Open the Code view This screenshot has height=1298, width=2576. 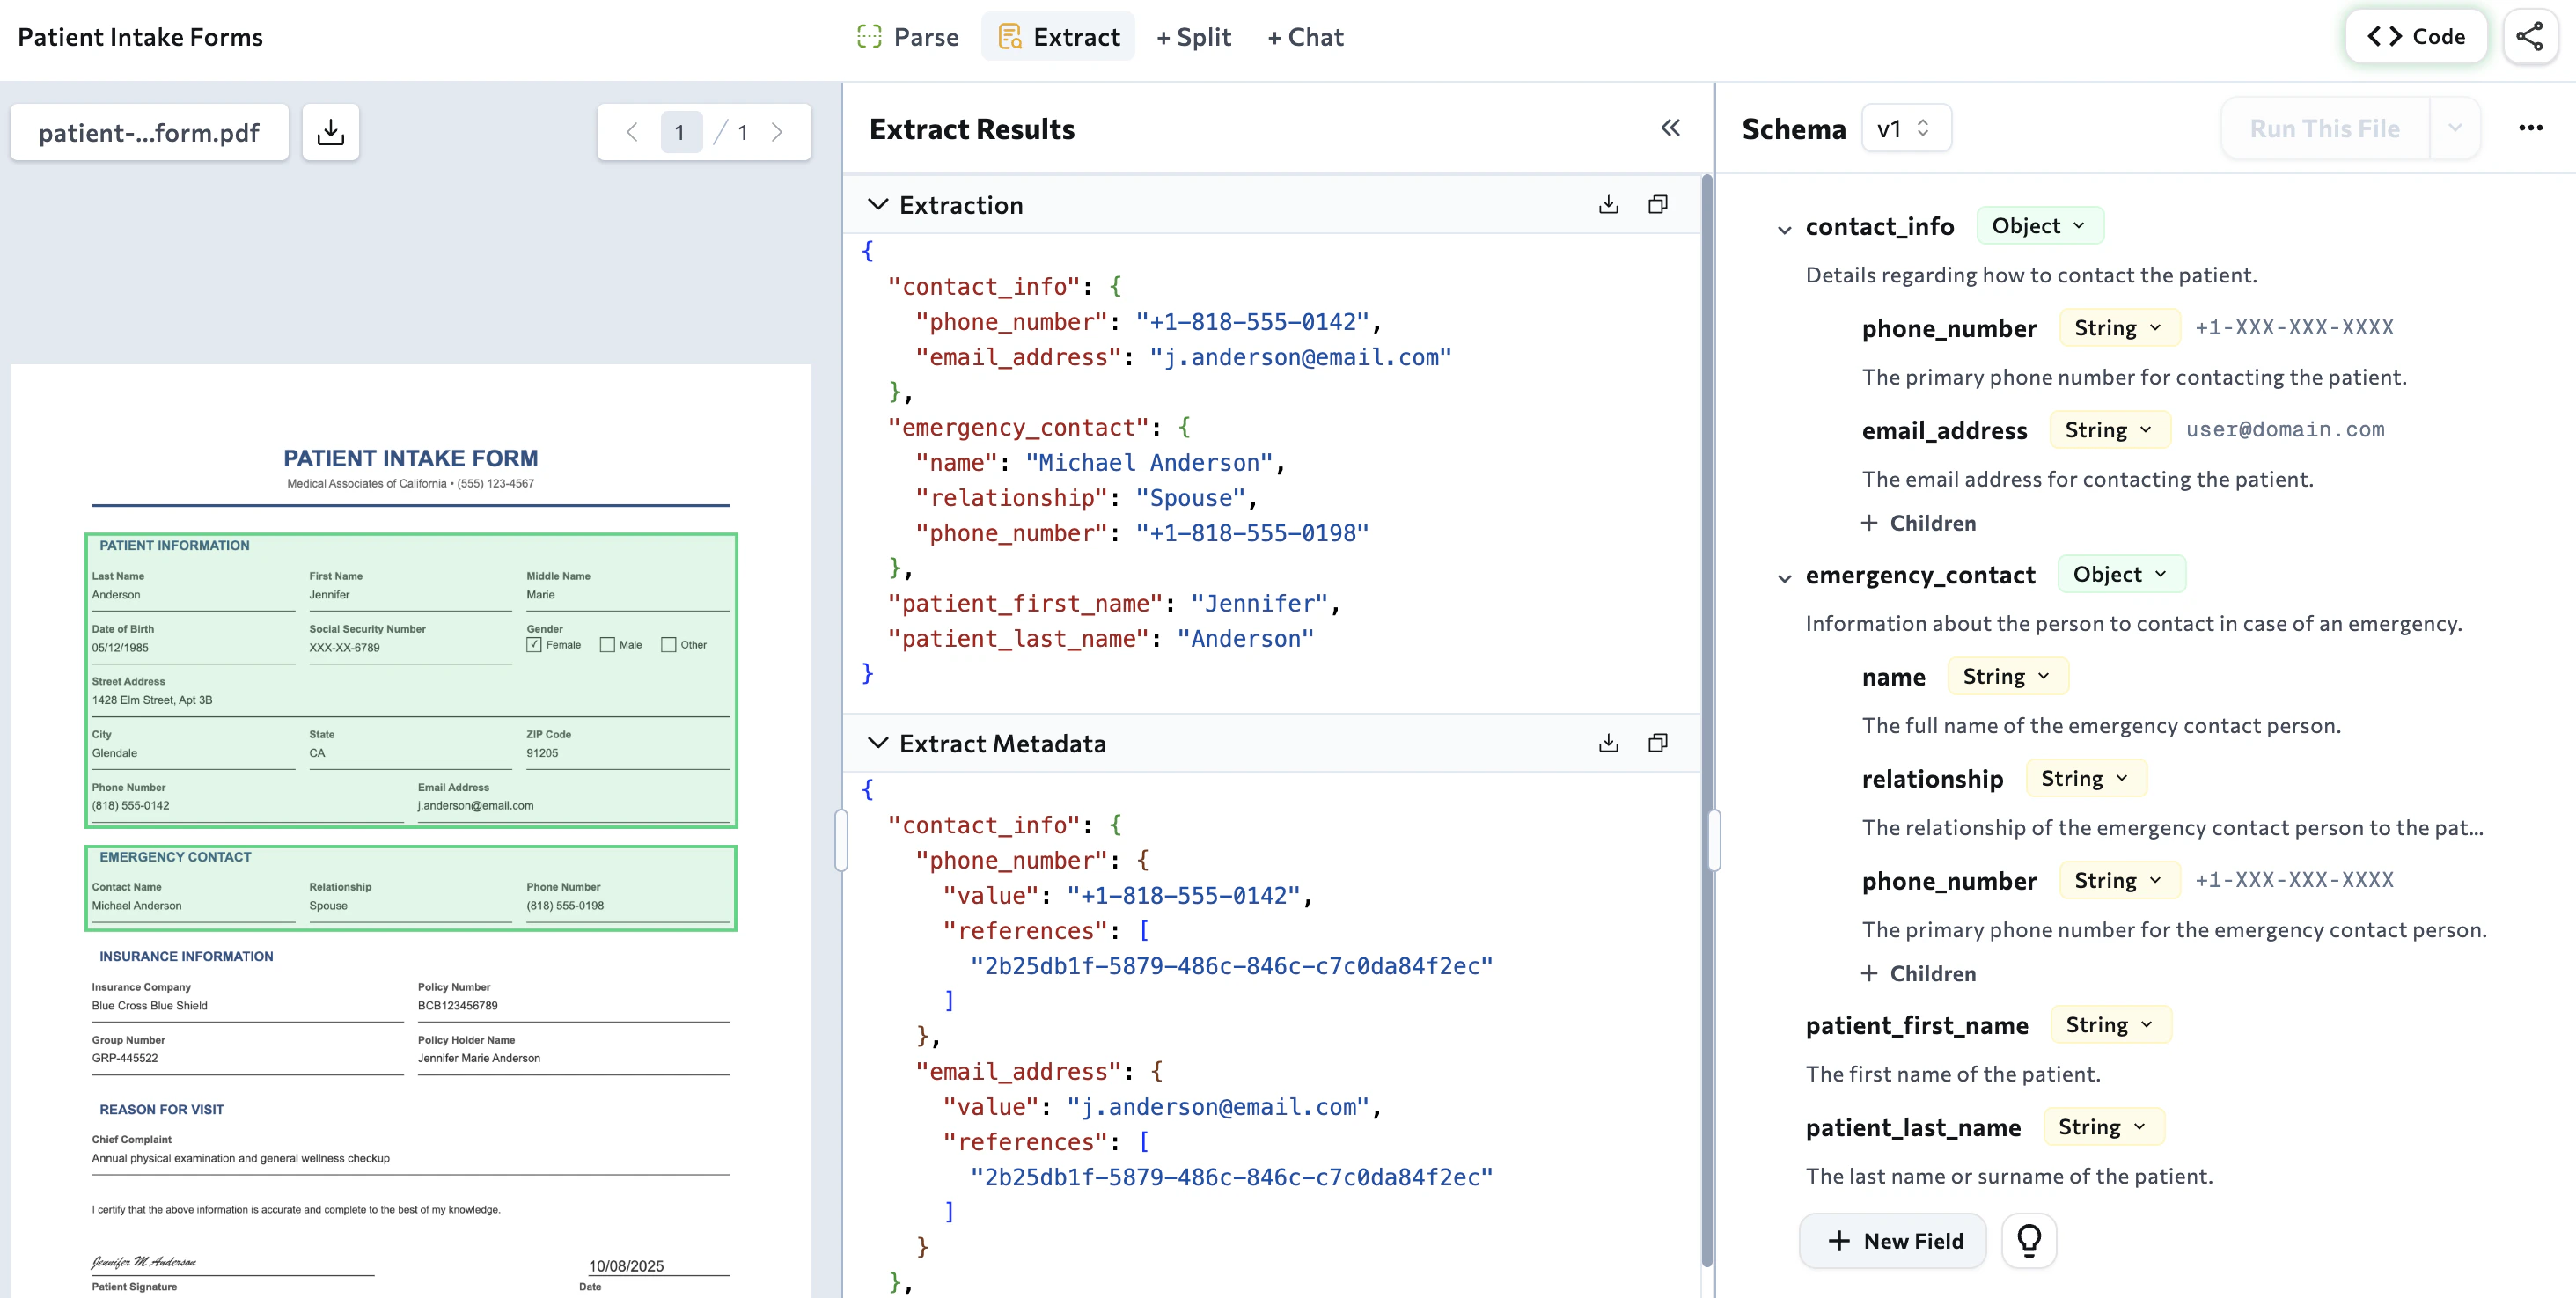coord(2416,36)
